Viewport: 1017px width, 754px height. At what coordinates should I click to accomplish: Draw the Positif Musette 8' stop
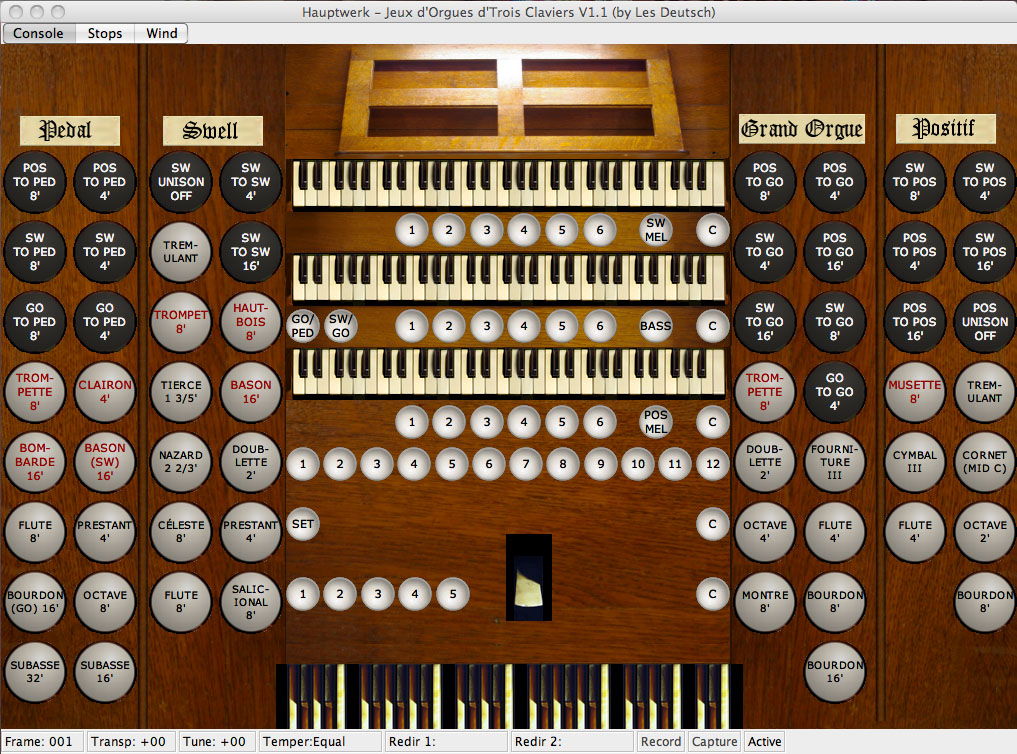(914, 392)
